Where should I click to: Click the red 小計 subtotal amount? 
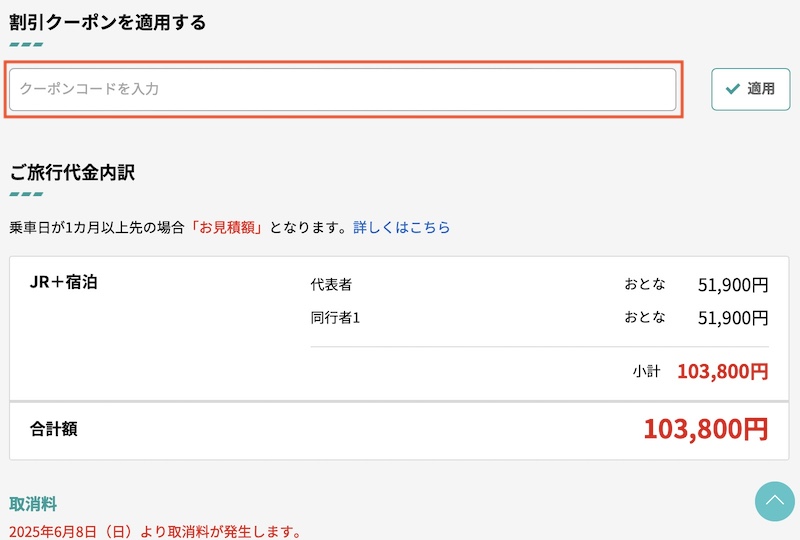[x=722, y=372]
